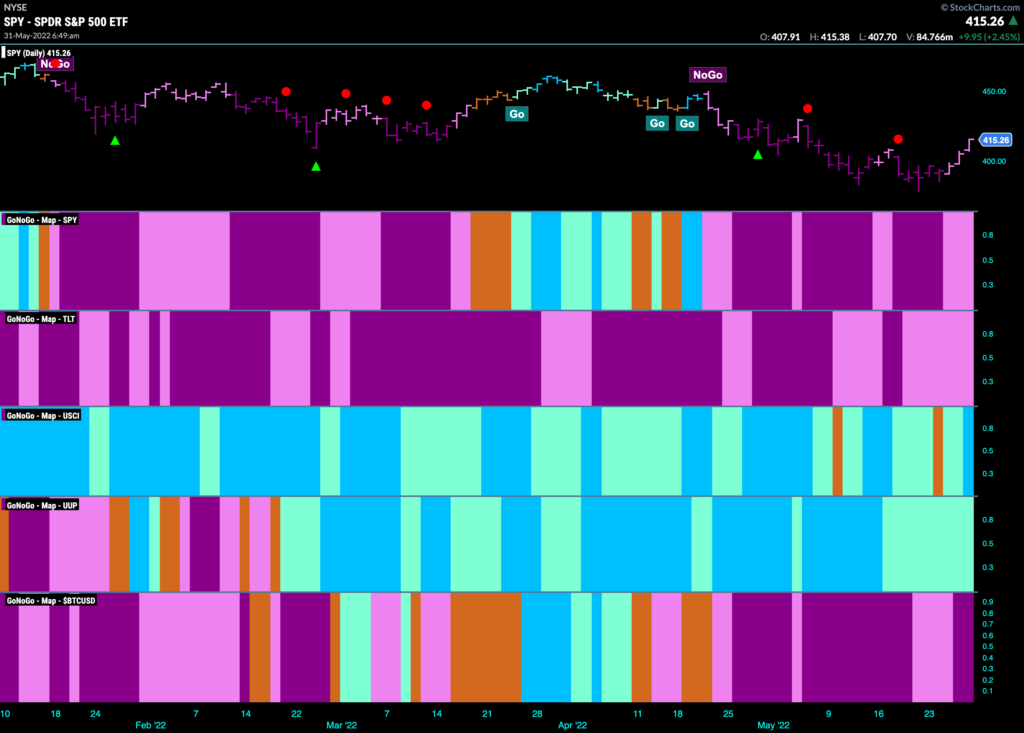Click the '23' date axis label

click(929, 713)
